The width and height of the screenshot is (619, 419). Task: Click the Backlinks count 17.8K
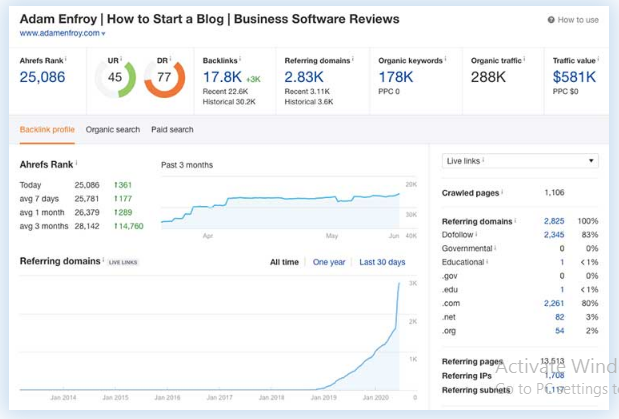[222, 77]
